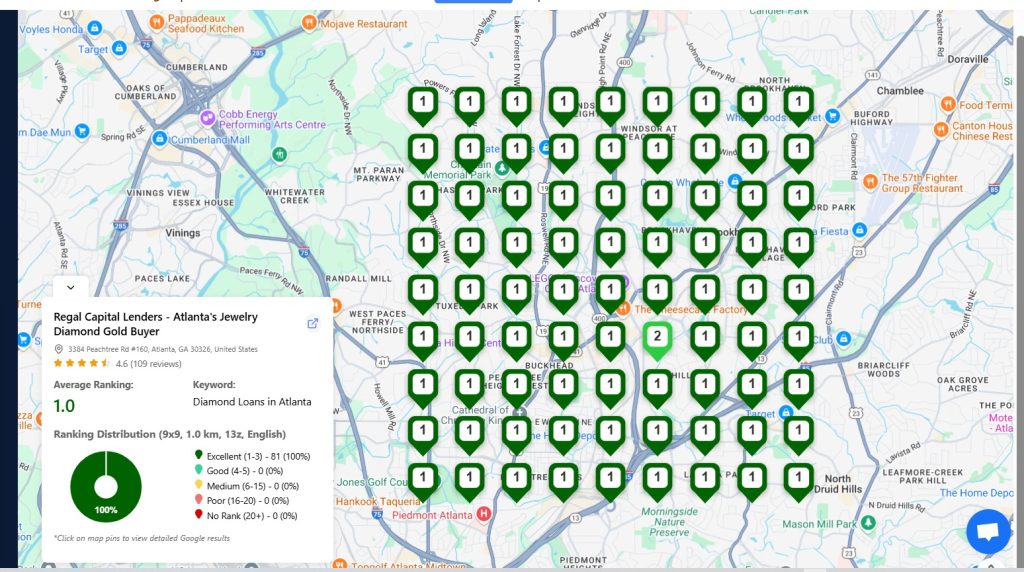
Task: Click the Hankook Taqueria map label
Action: click(378, 501)
